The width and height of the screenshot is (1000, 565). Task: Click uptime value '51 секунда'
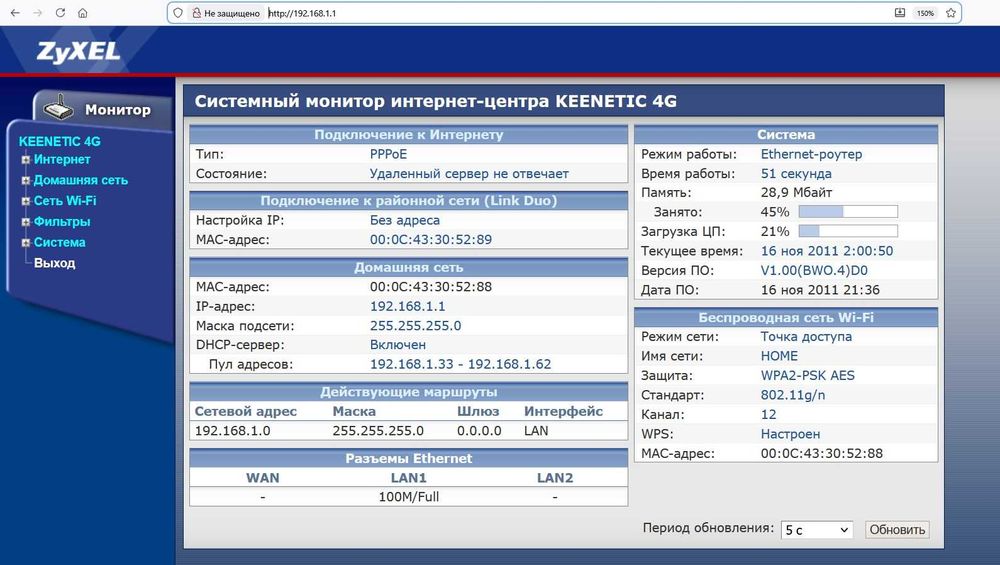click(796, 173)
